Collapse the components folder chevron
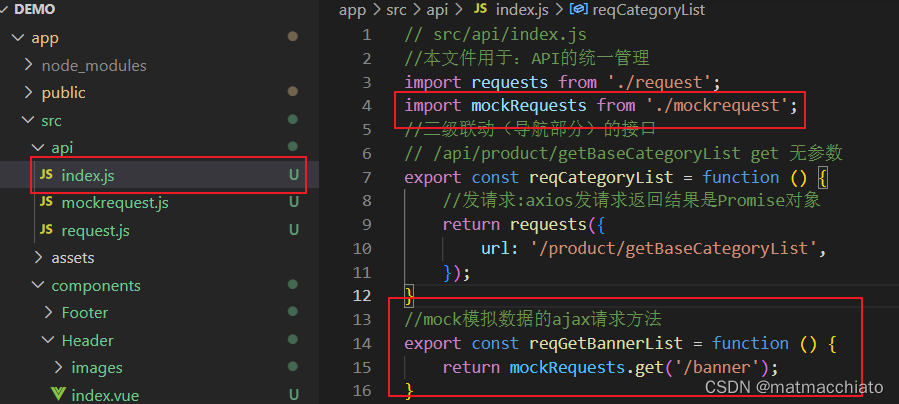899x404 pixels. tap(38, 285)
